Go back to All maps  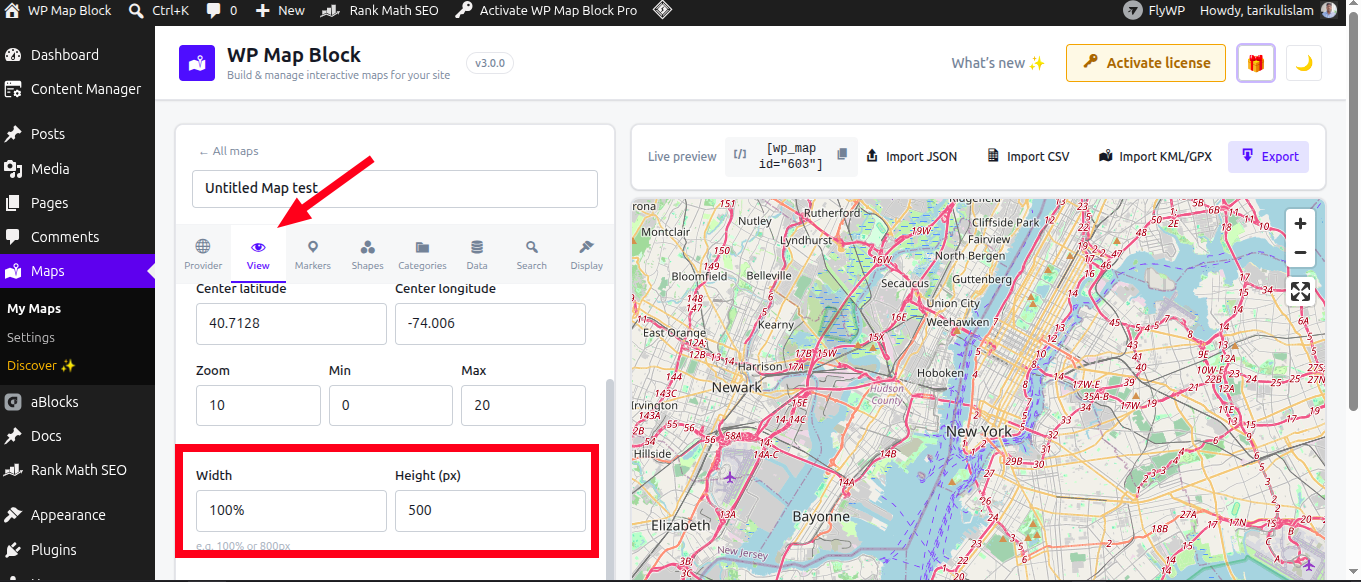[x=229, y=151]
